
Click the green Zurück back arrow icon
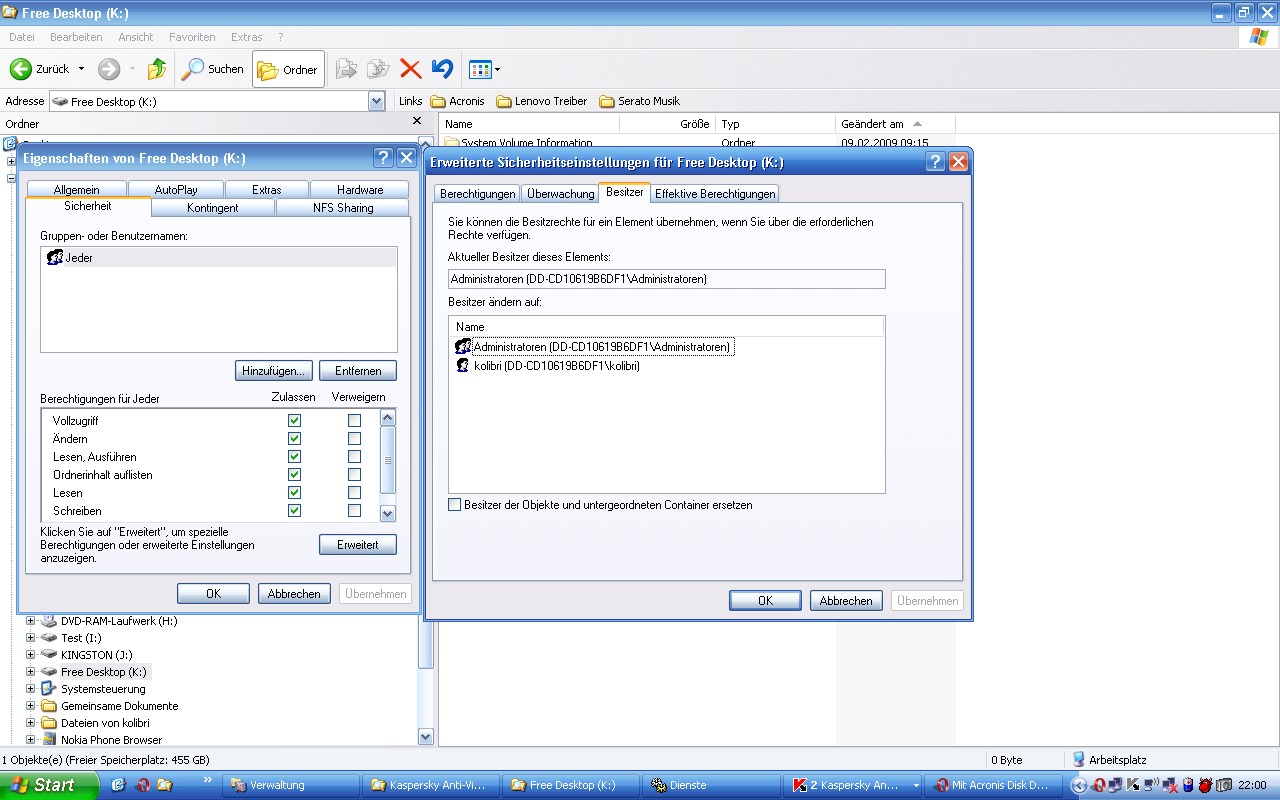(21, 69)
